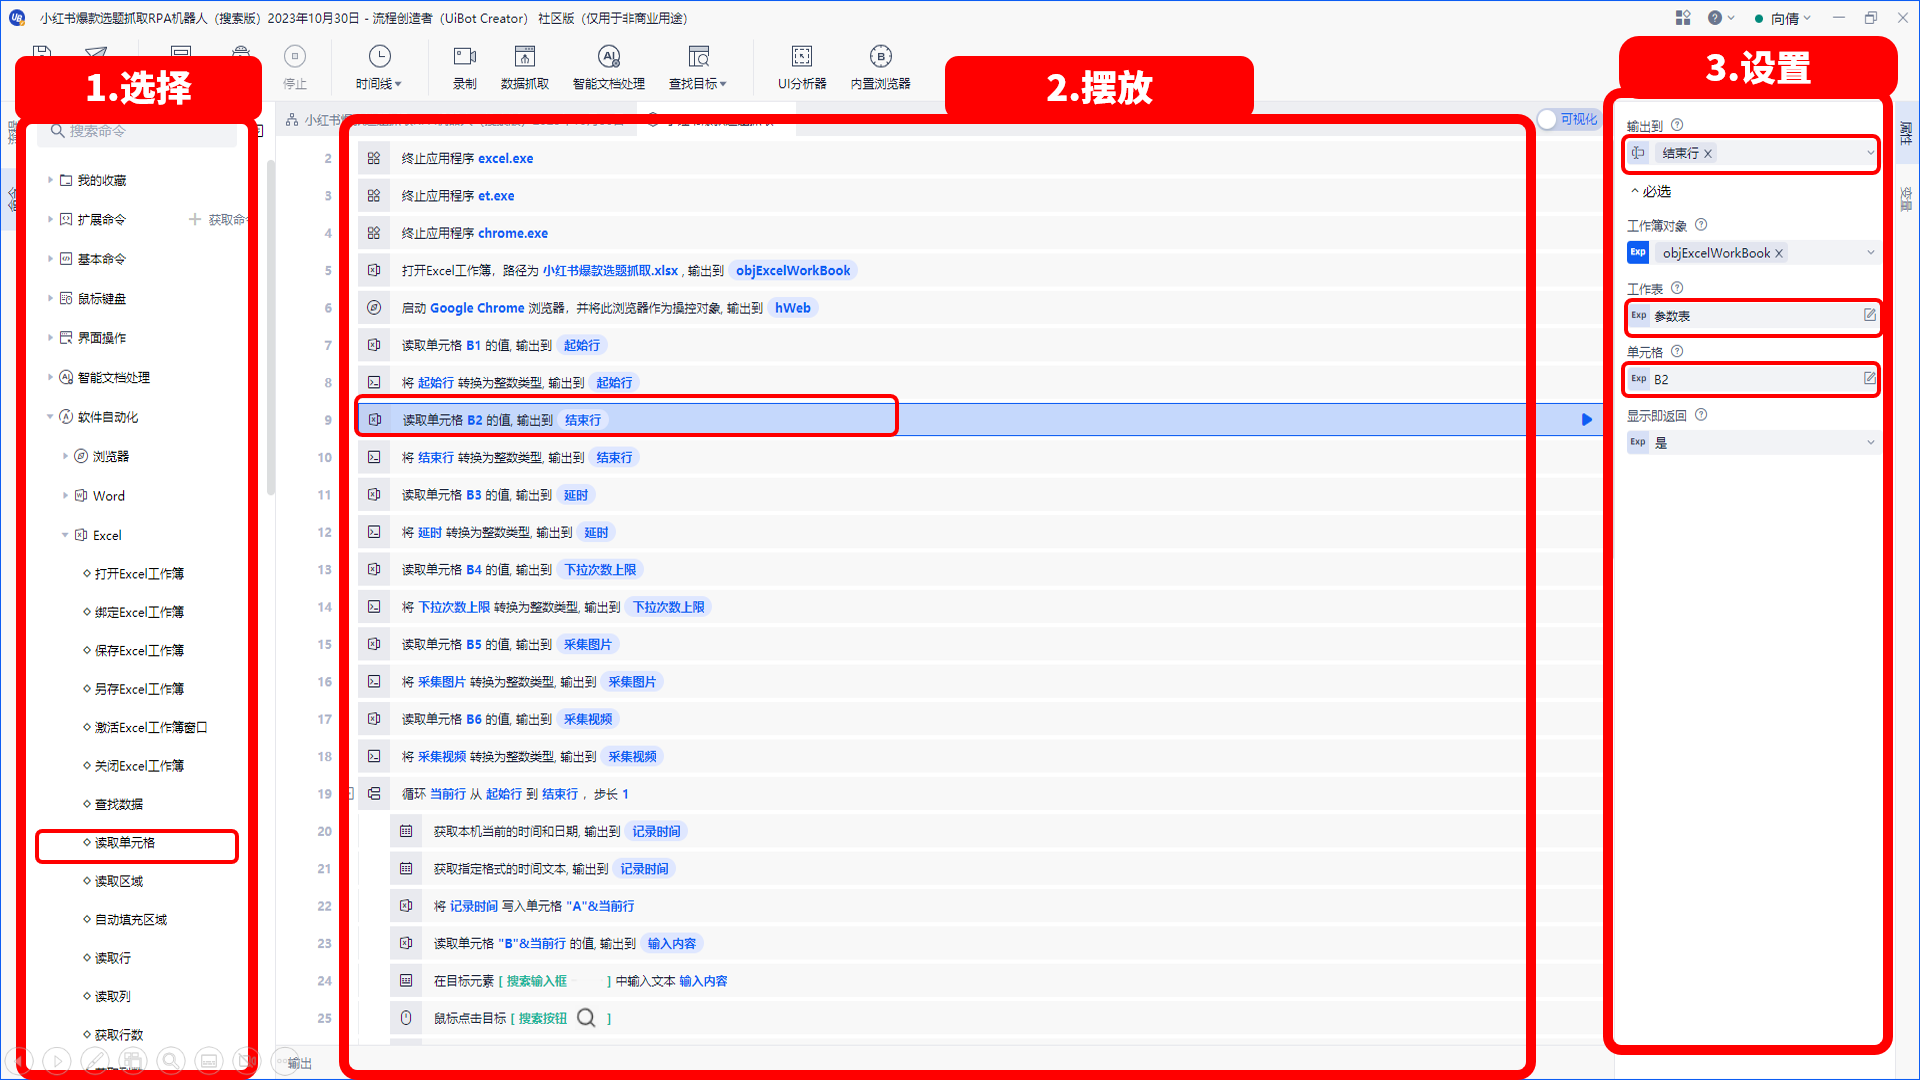
Task: Open the 内置浏览器 built-in browser icon
Action: pos(880,67)
